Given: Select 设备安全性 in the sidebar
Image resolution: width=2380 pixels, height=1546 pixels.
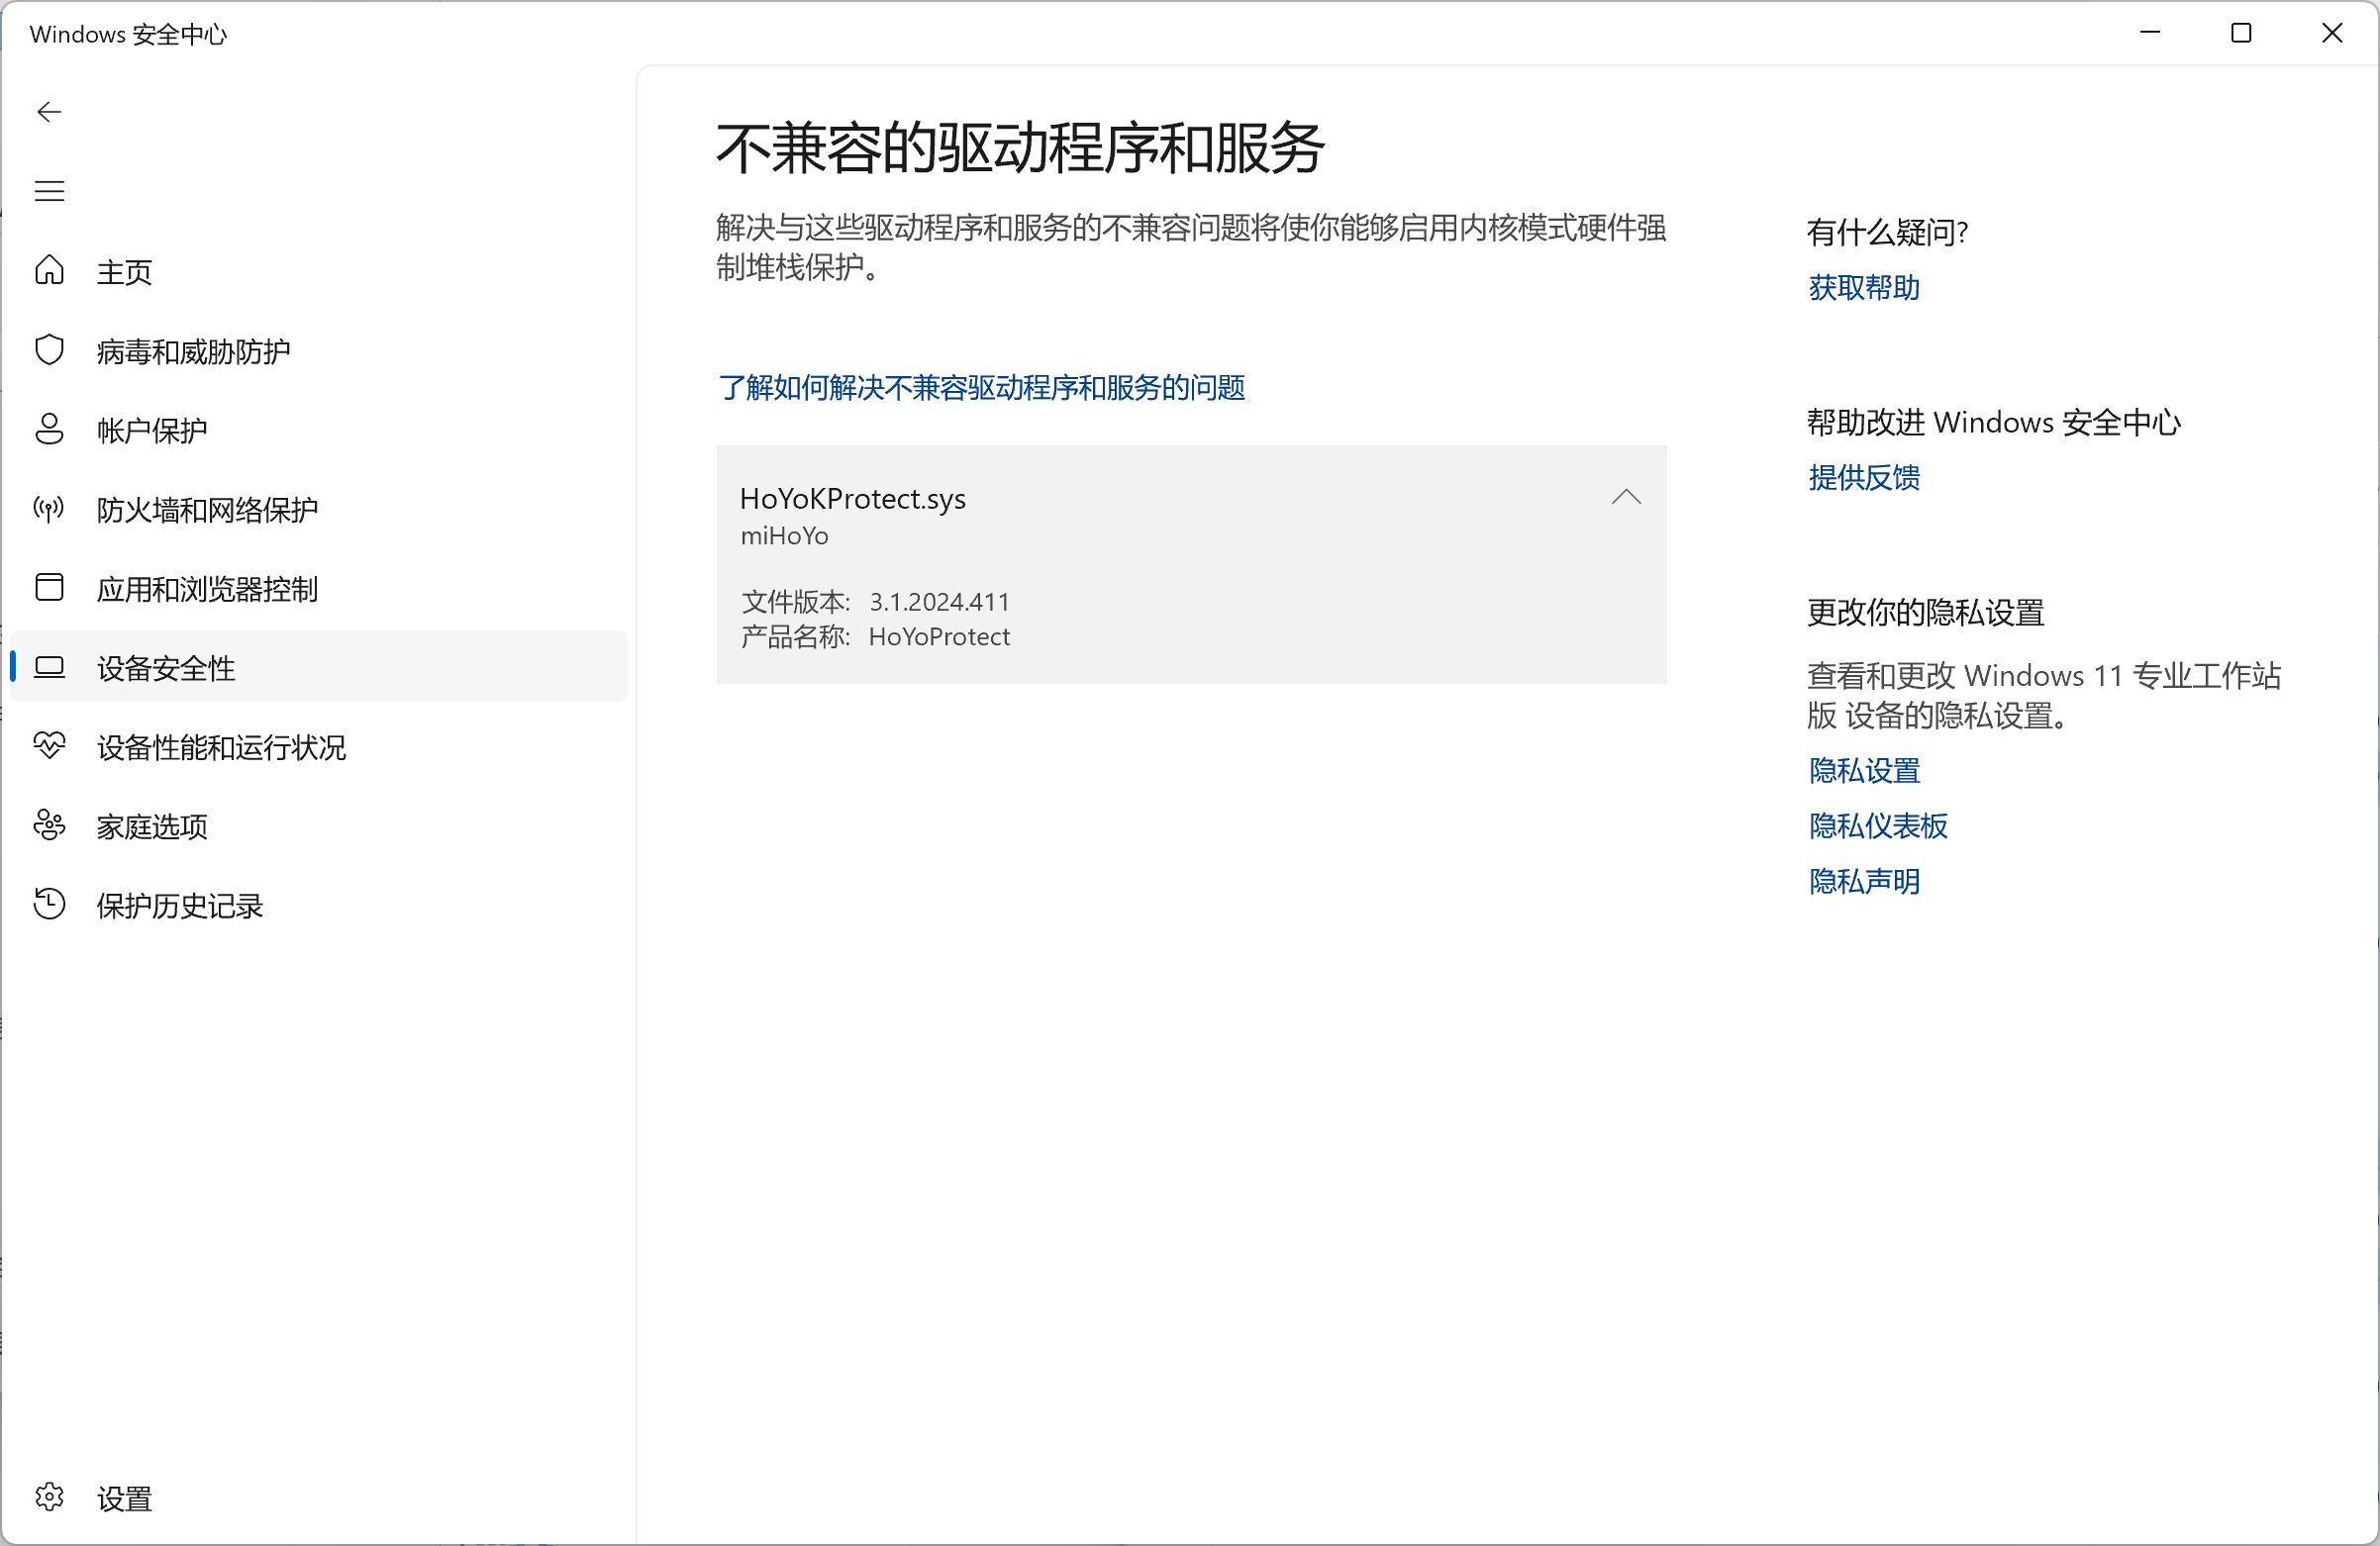Looking at the screenshot, I should point(166,668).
